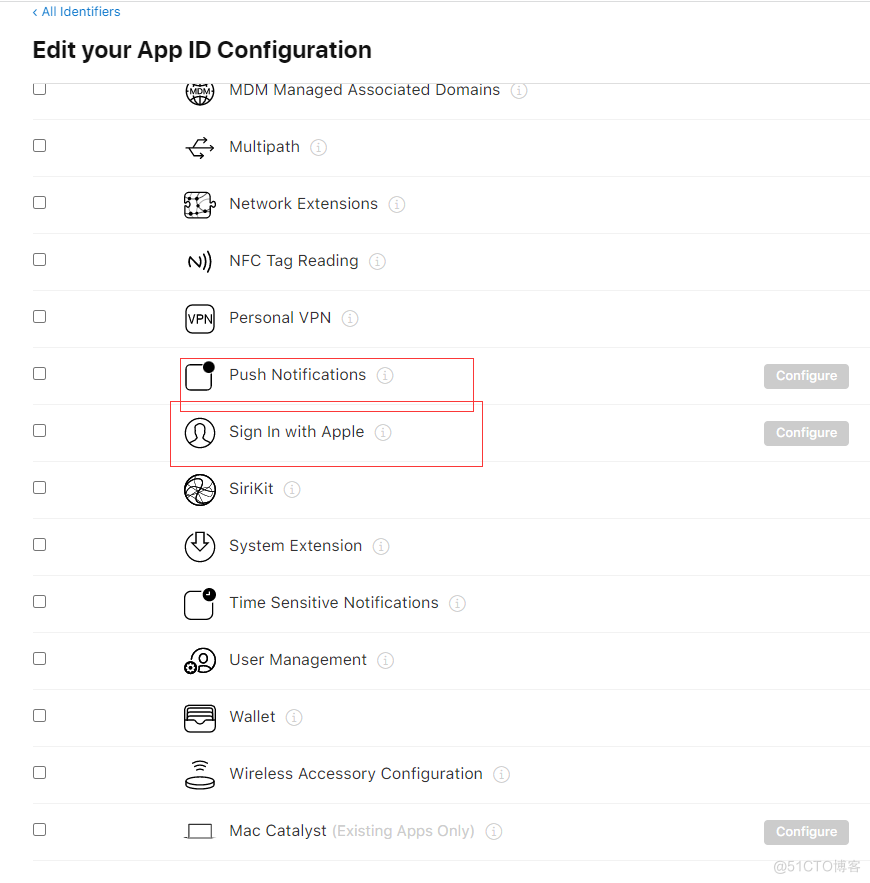Click Configure button for Push Notifications
This screenshot has width=870, height=883.
[x=806, y=376]
